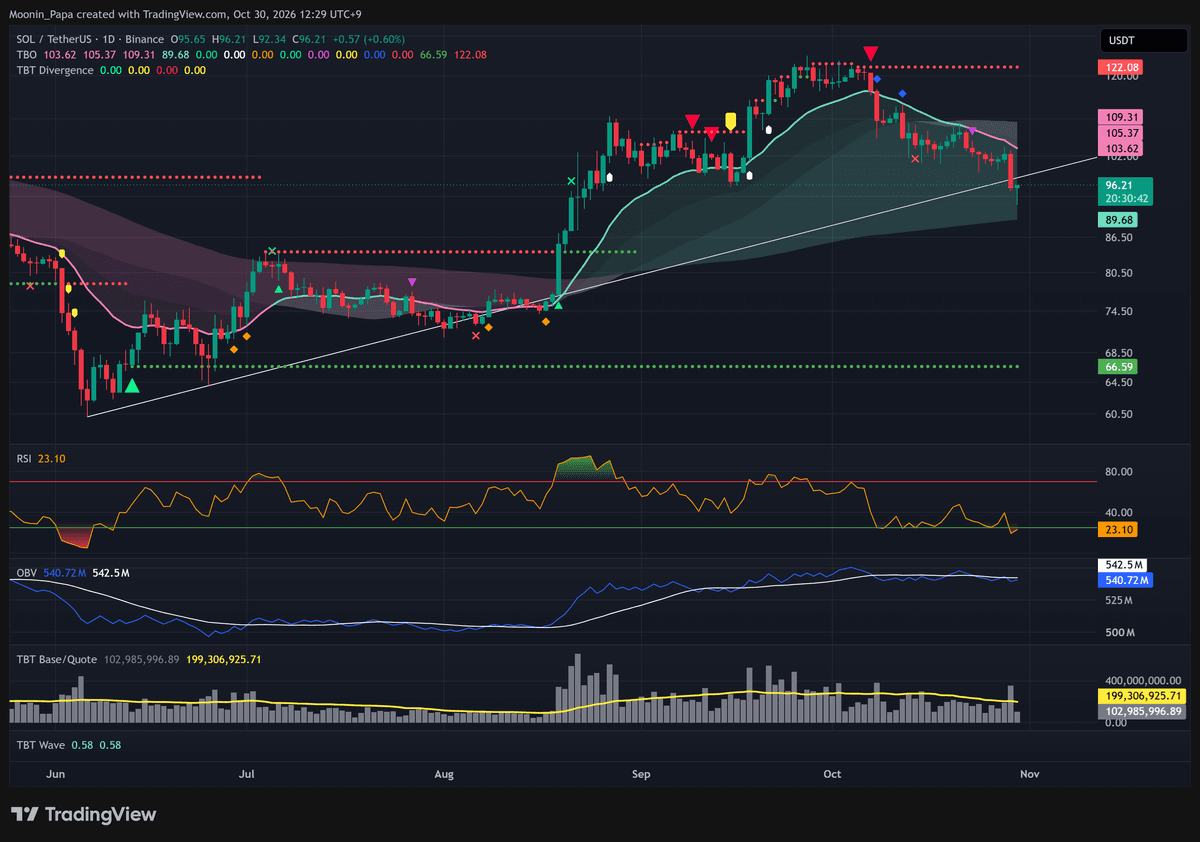Click the large green up-triangle signal in June
The image size is (1200, 842).
point(132,385)
